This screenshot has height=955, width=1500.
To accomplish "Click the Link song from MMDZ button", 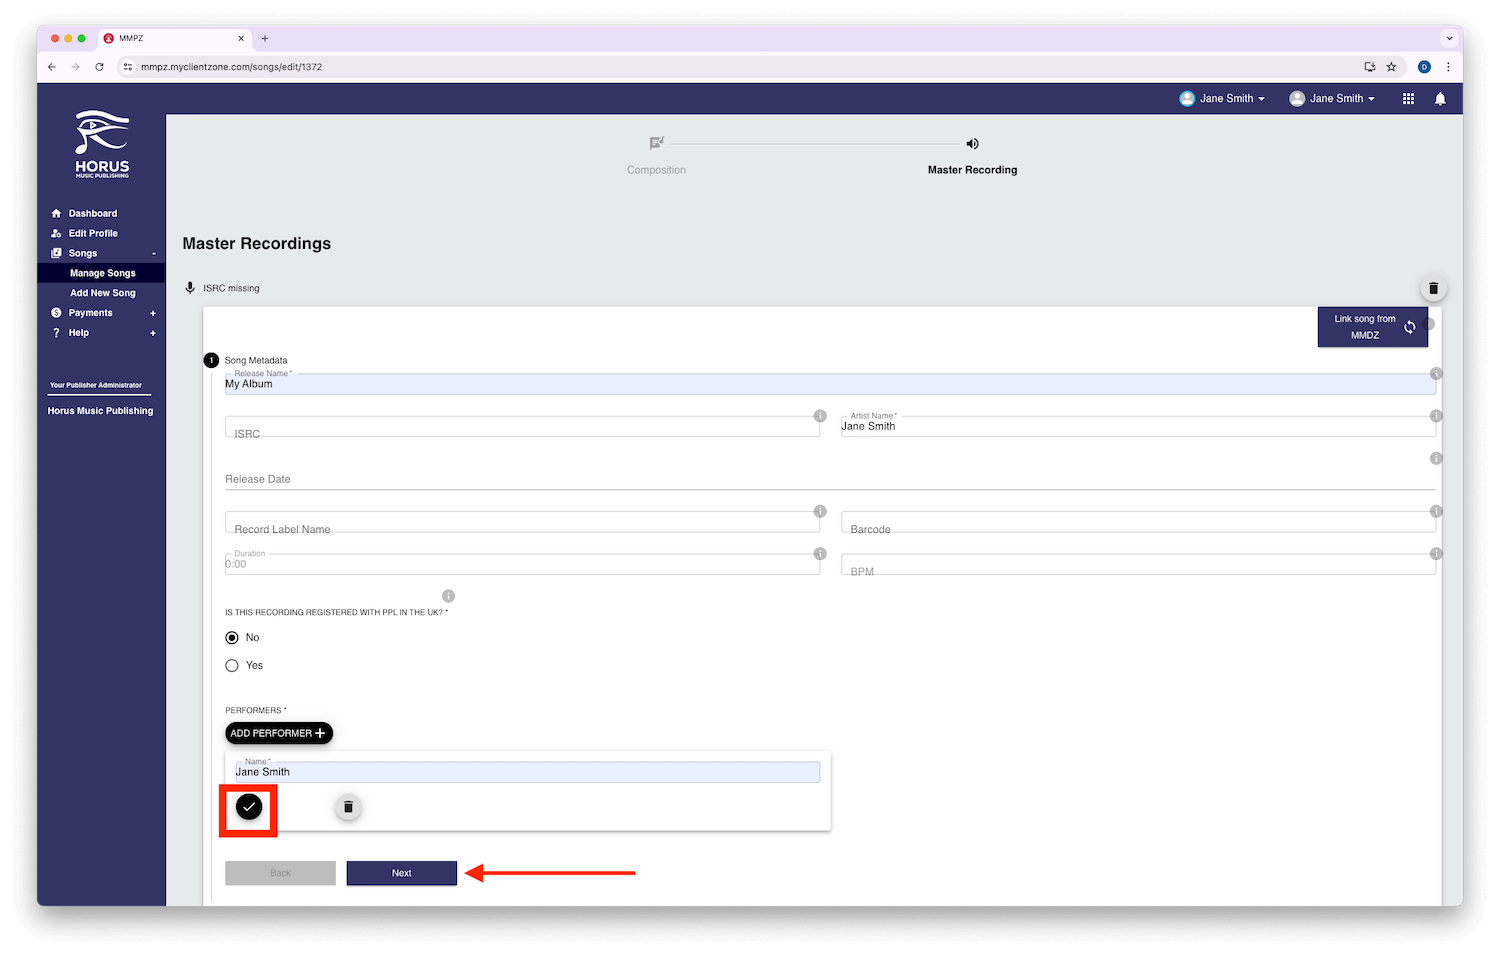I will point(1372,327).
